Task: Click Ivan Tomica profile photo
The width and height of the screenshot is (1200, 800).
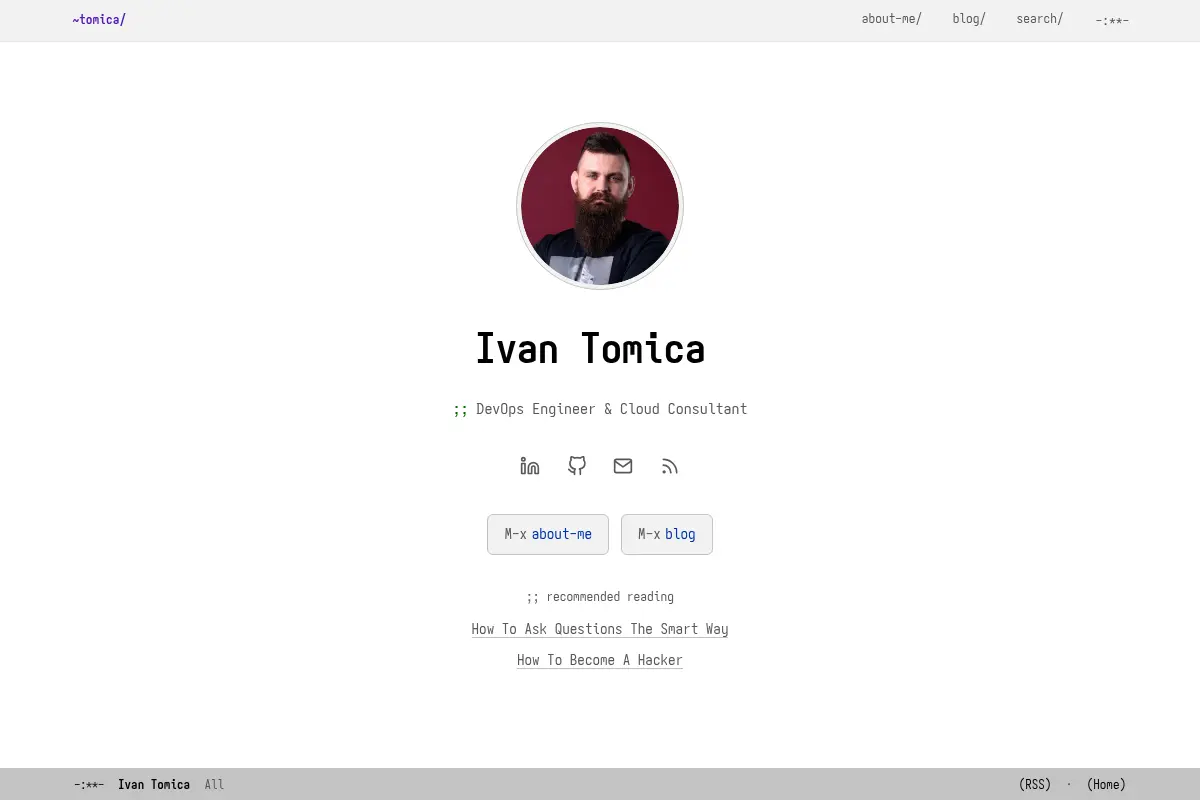Action: (600, 206)
